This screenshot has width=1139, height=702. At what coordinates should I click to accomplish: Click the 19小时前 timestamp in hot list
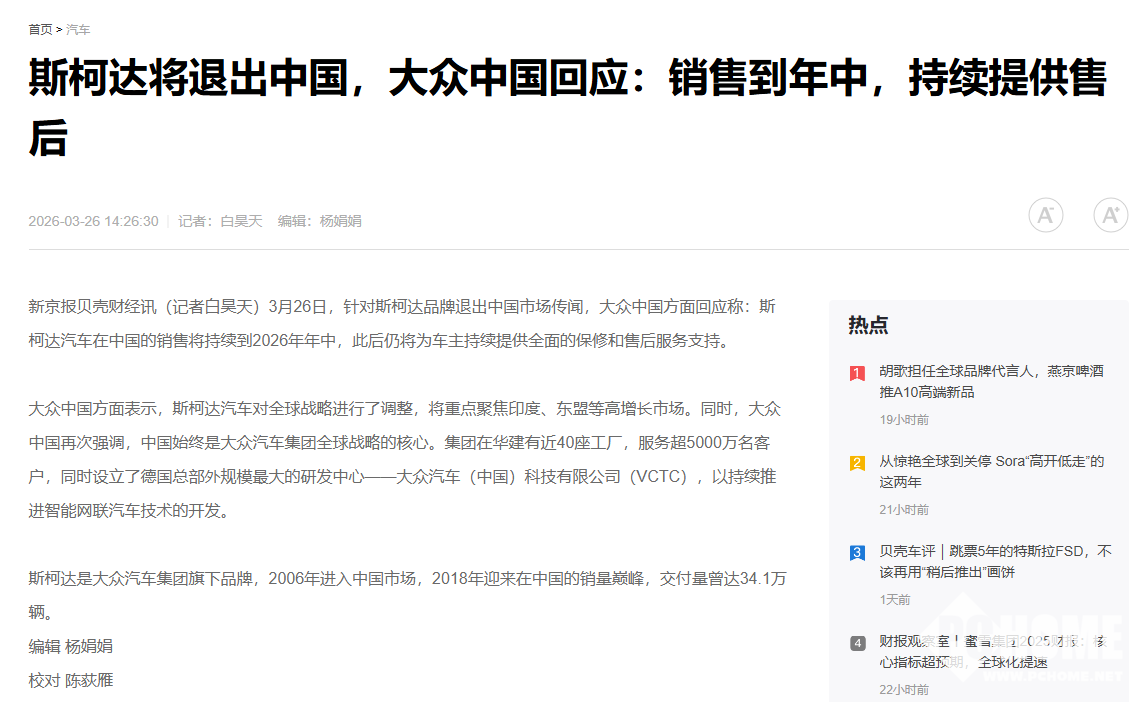(x=904, y=420)
